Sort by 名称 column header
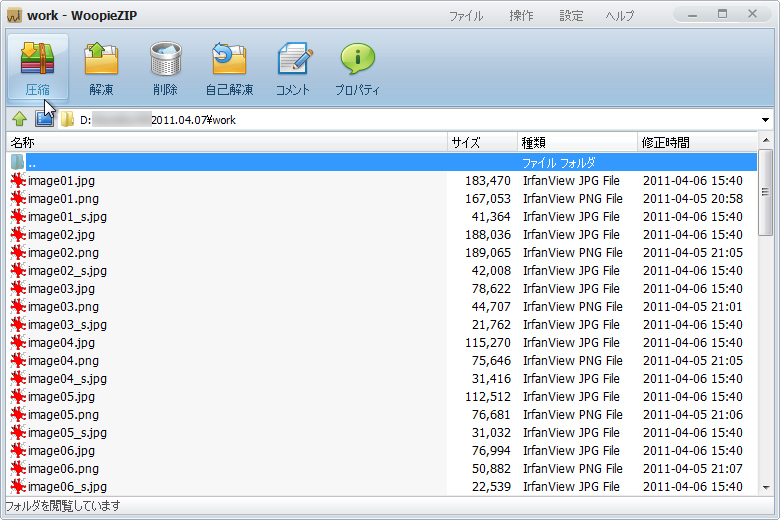Screen dimensions: 780x520 pos(227,143)
